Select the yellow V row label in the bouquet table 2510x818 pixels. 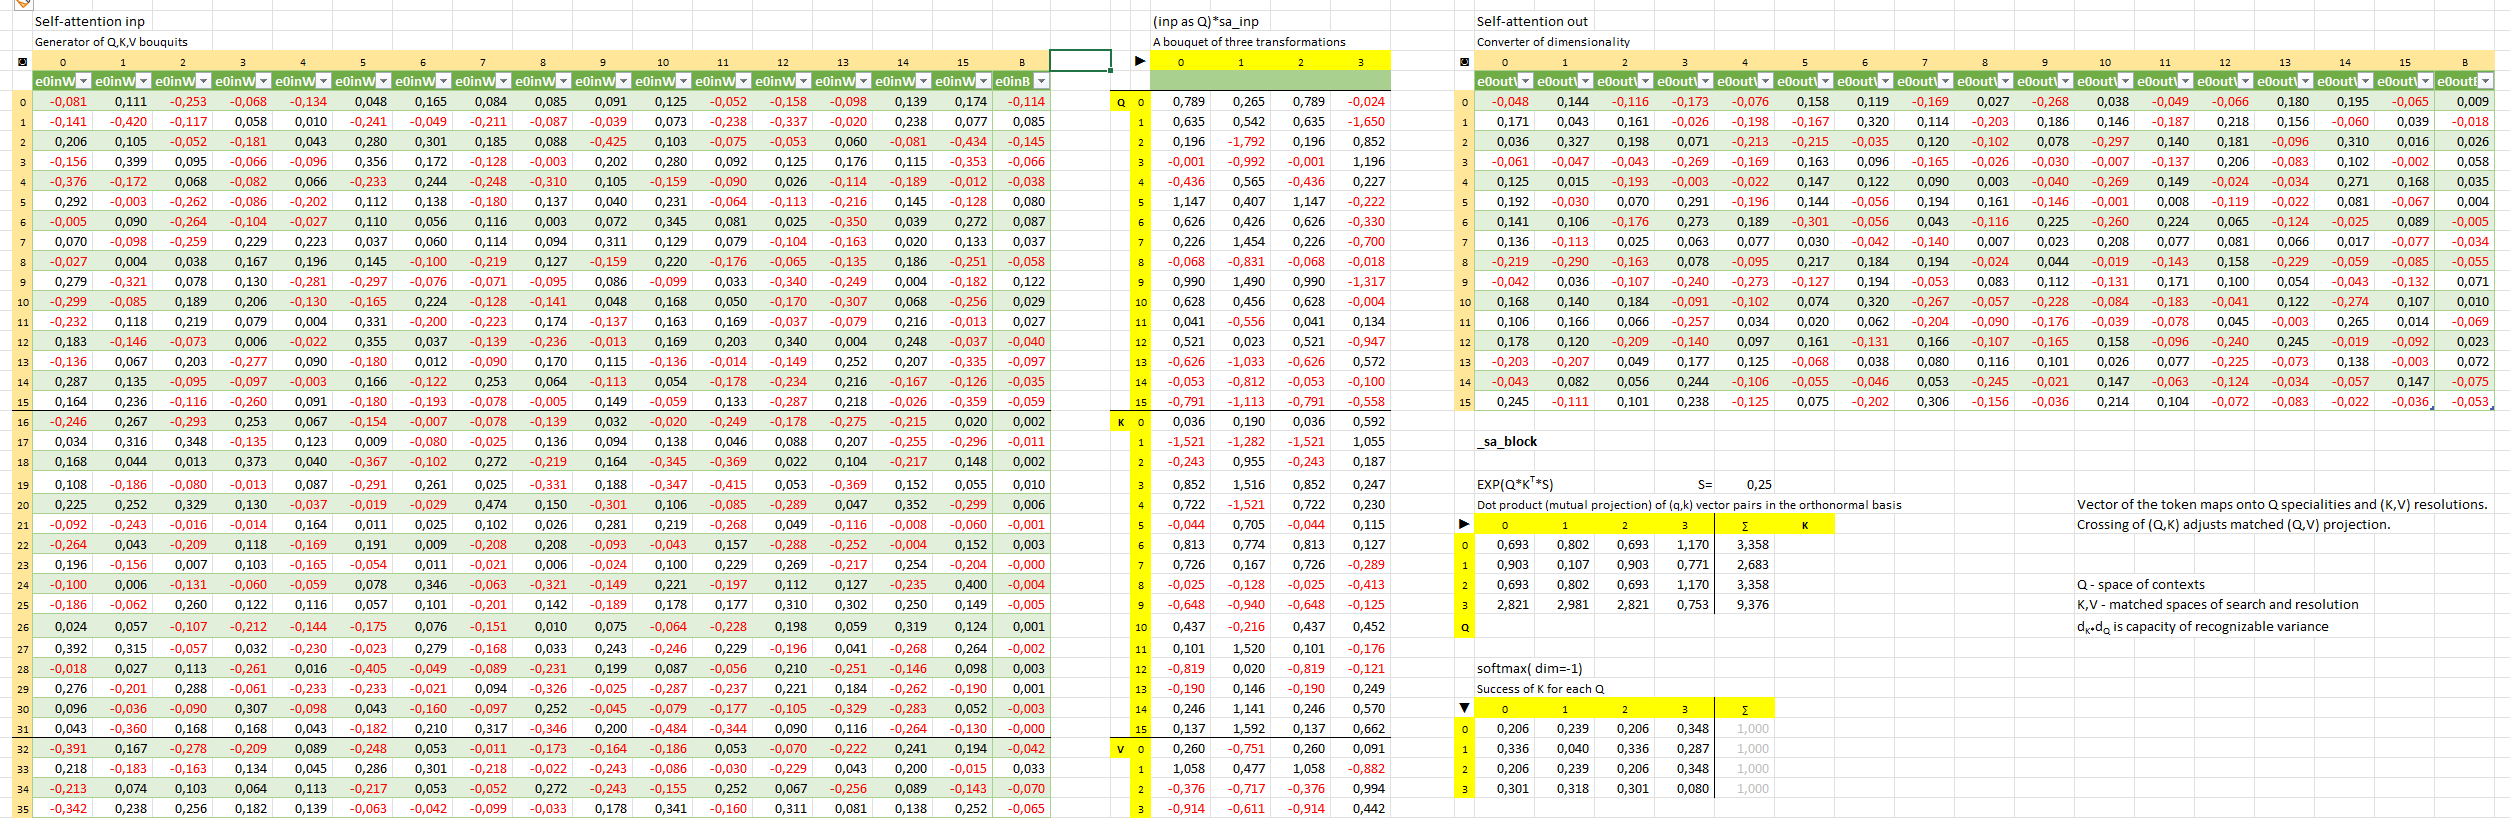pos(1120,749)
